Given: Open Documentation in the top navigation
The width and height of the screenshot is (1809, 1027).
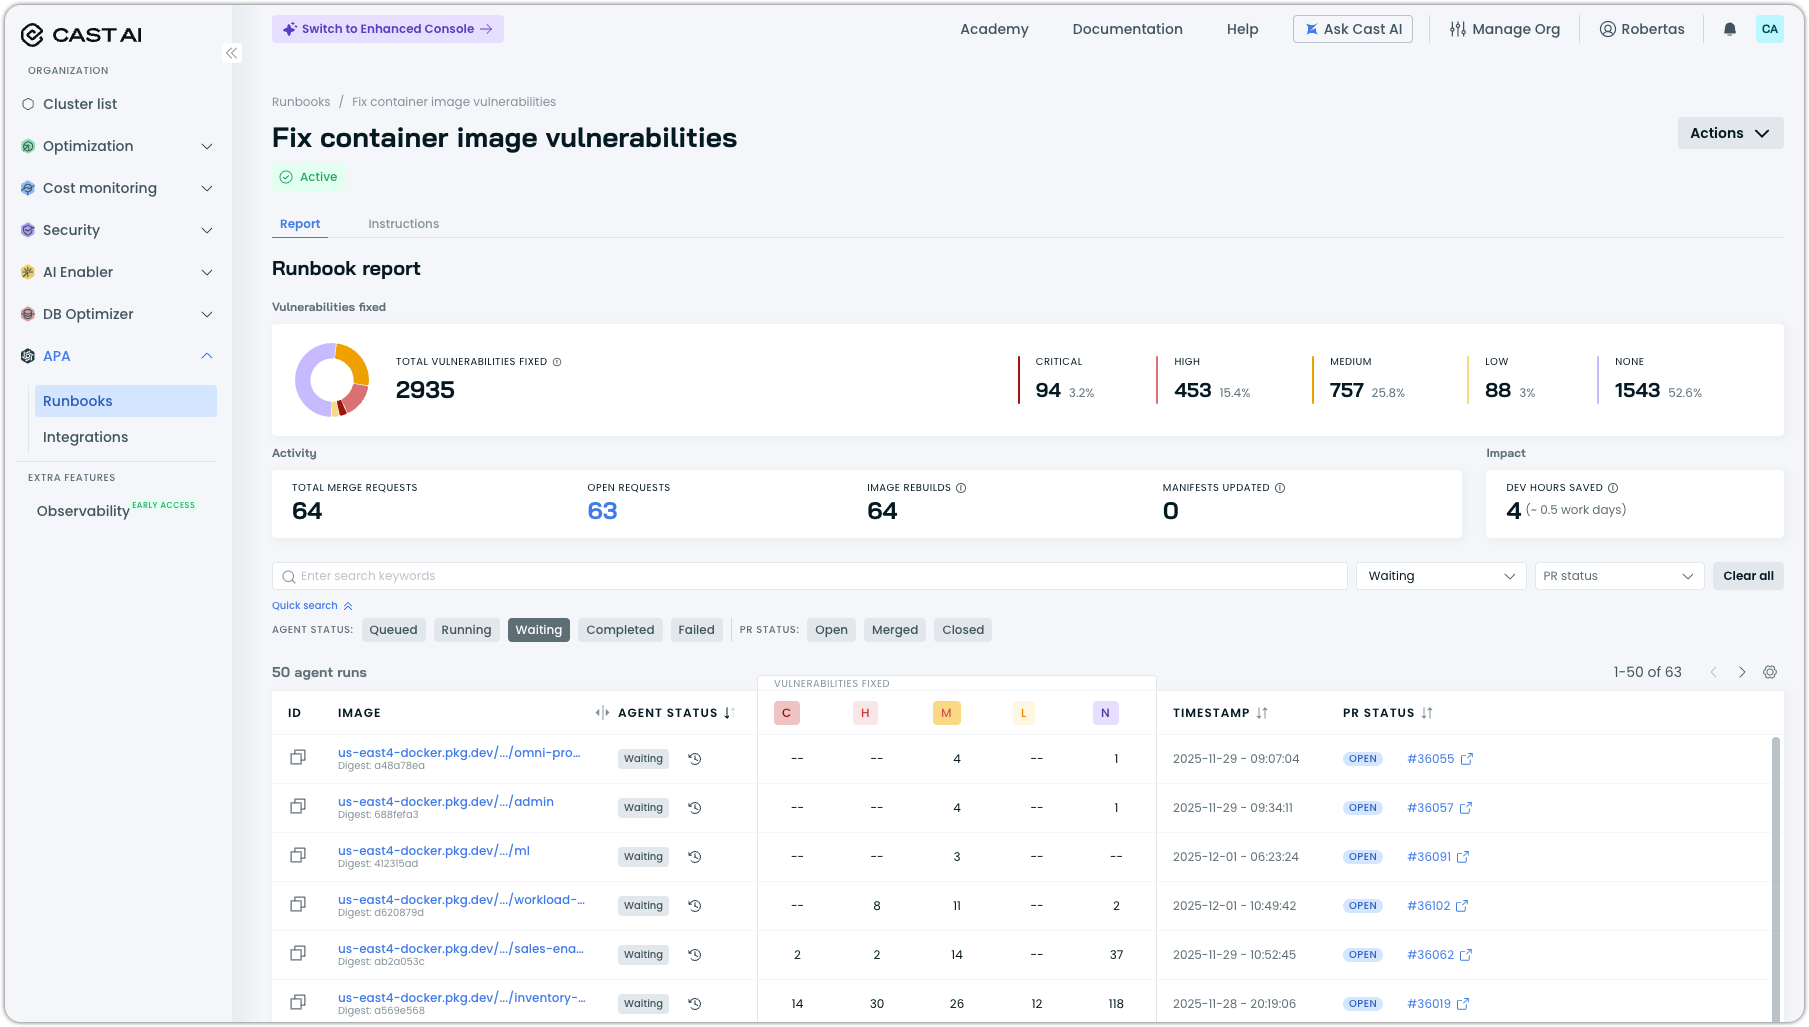Looking at the screenshot, I should coord(1127,29).
